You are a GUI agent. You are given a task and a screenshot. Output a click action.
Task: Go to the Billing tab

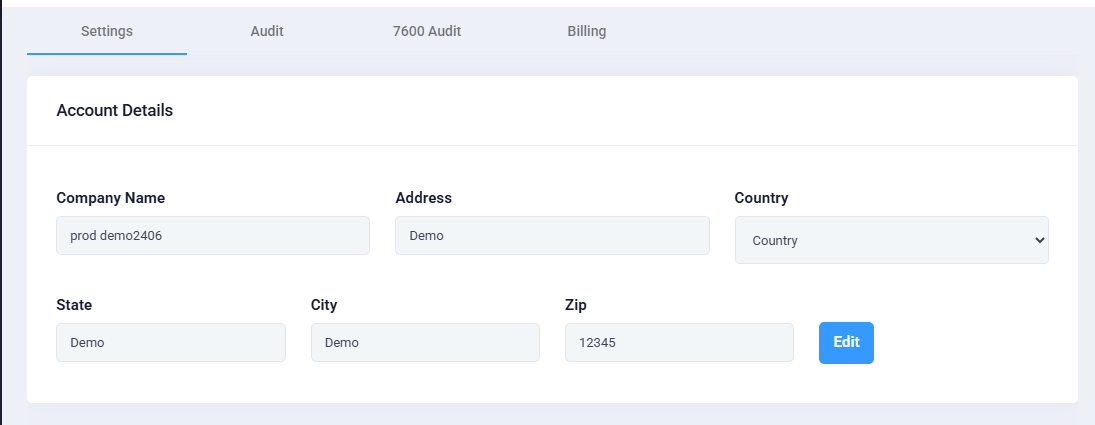point(587,31)
